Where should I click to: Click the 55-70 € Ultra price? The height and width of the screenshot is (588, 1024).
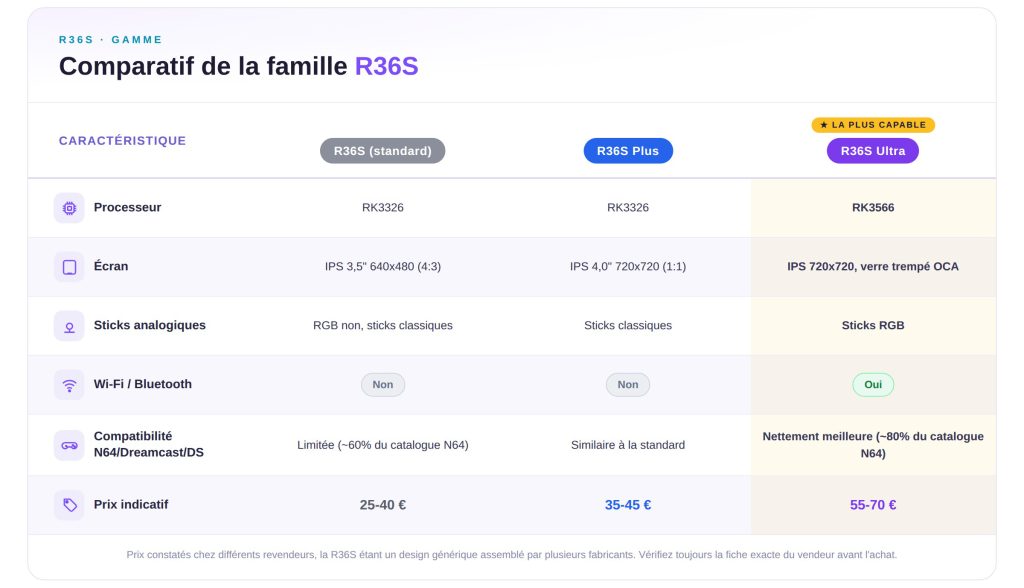873,505
